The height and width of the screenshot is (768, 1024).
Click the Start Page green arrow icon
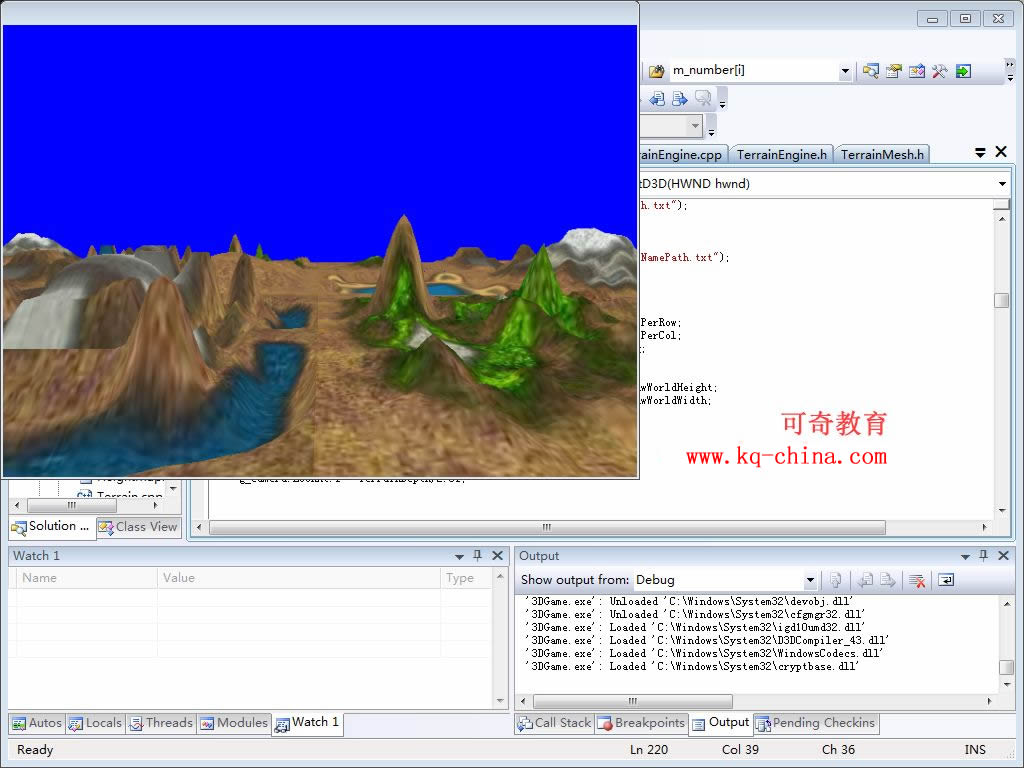963,71
